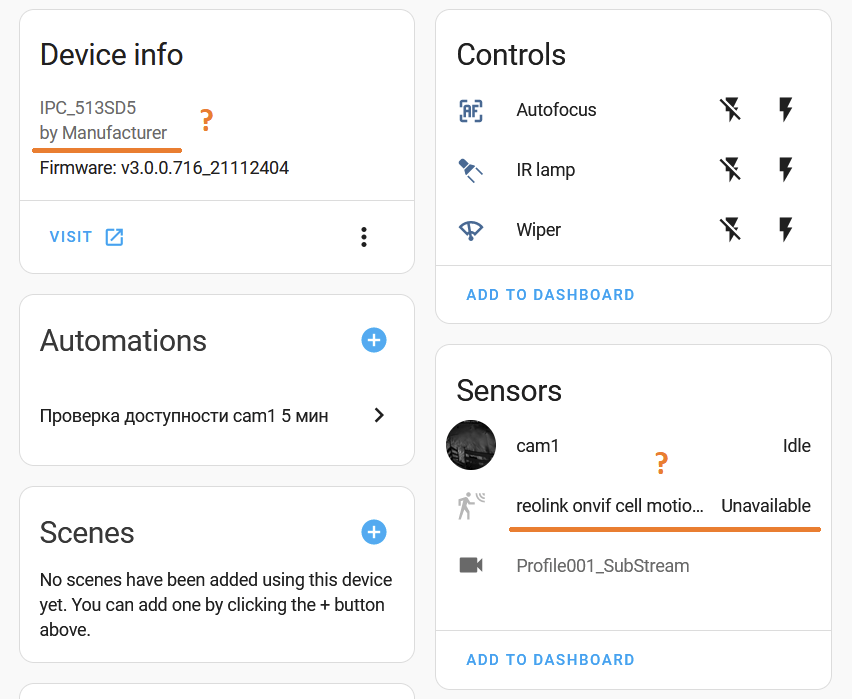Click the 'by Manufacturer' text
The image size is (852, 699).
click(103, 133)
